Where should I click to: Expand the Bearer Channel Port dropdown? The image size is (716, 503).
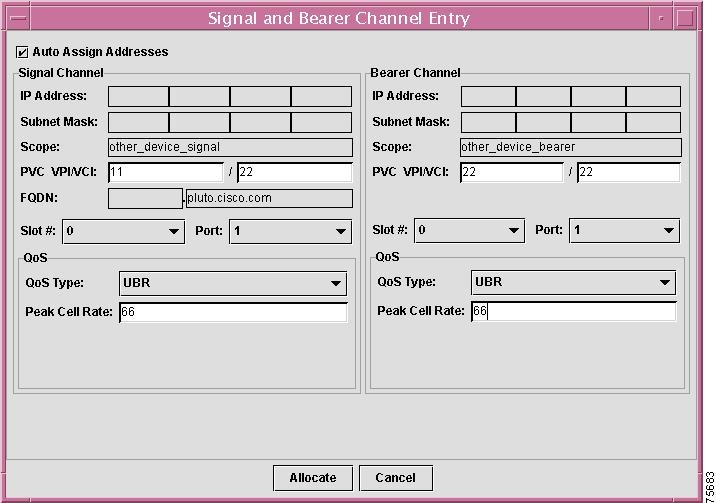point(624,231)
